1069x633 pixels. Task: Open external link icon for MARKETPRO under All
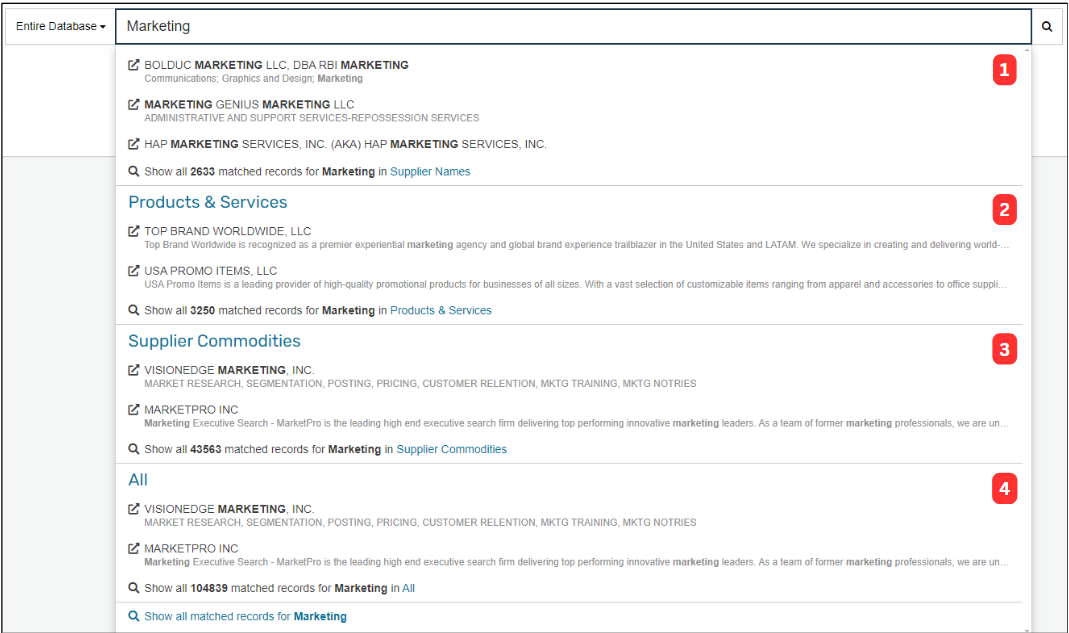[x=134, y=548]
